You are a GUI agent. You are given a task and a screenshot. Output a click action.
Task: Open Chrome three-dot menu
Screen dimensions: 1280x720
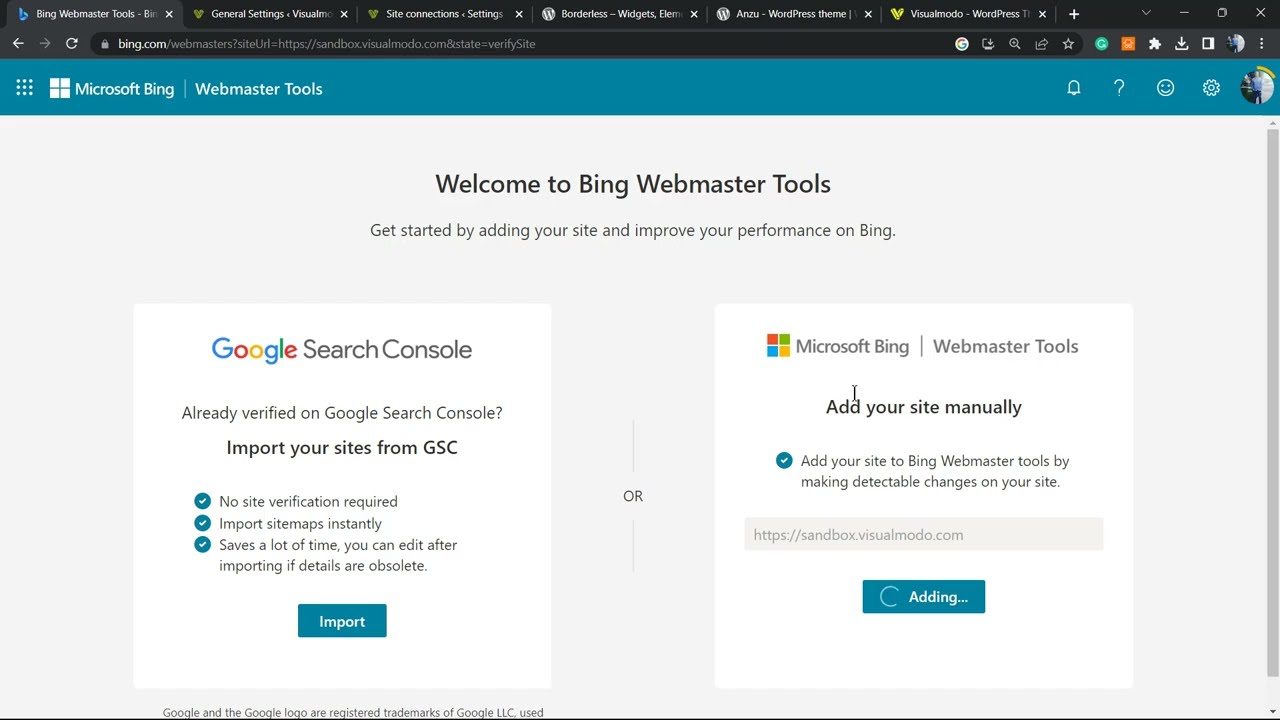1262,44
